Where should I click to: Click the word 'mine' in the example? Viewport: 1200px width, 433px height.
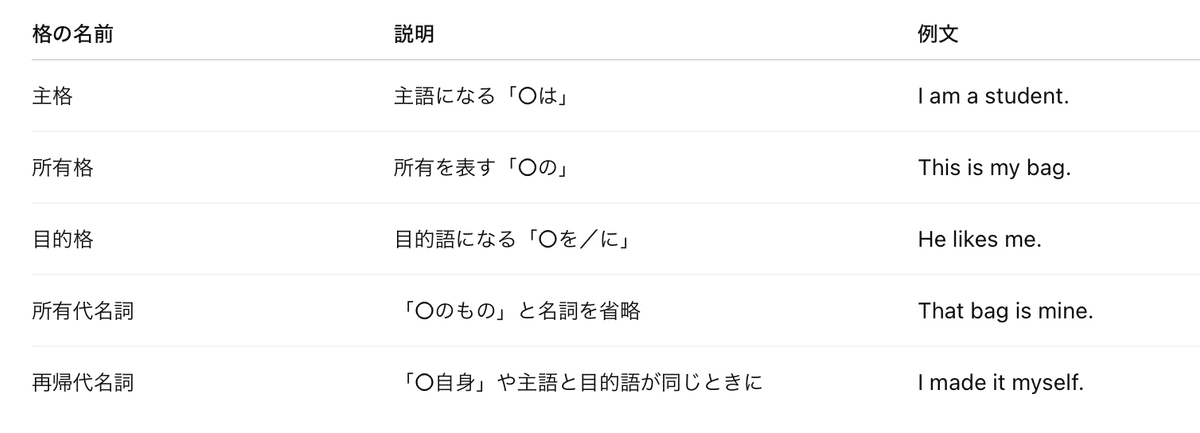1069,311
